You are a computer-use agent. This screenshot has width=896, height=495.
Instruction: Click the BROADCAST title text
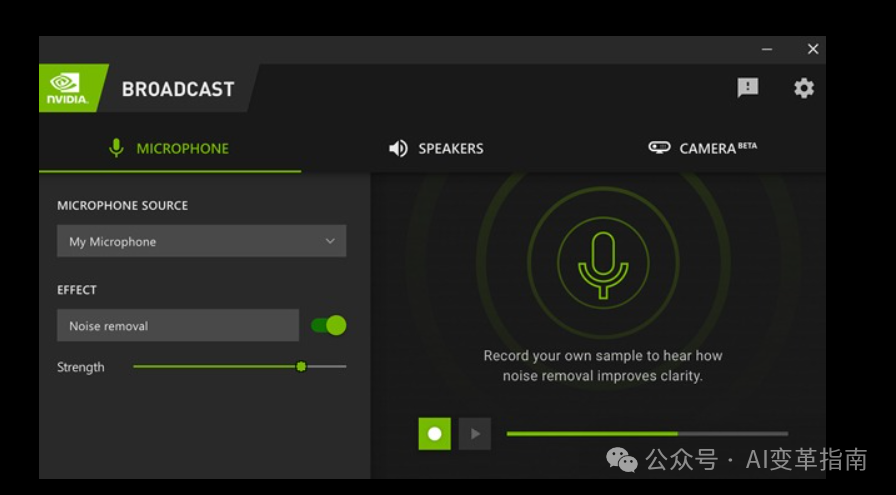tap(178, 89)
